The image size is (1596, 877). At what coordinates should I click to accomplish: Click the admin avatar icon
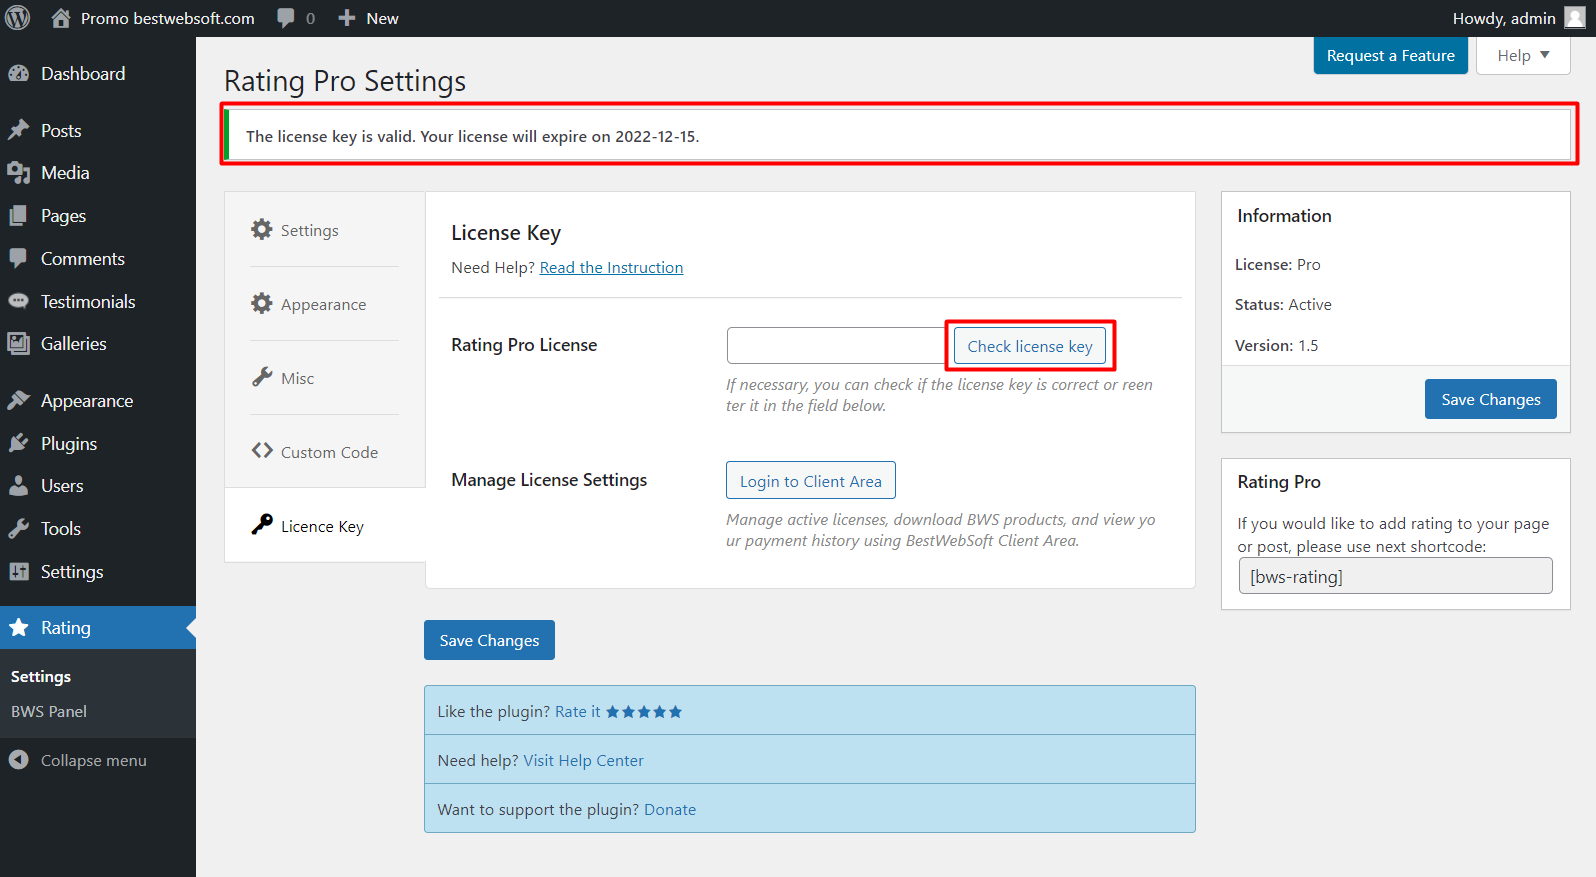pos(1575,18)
